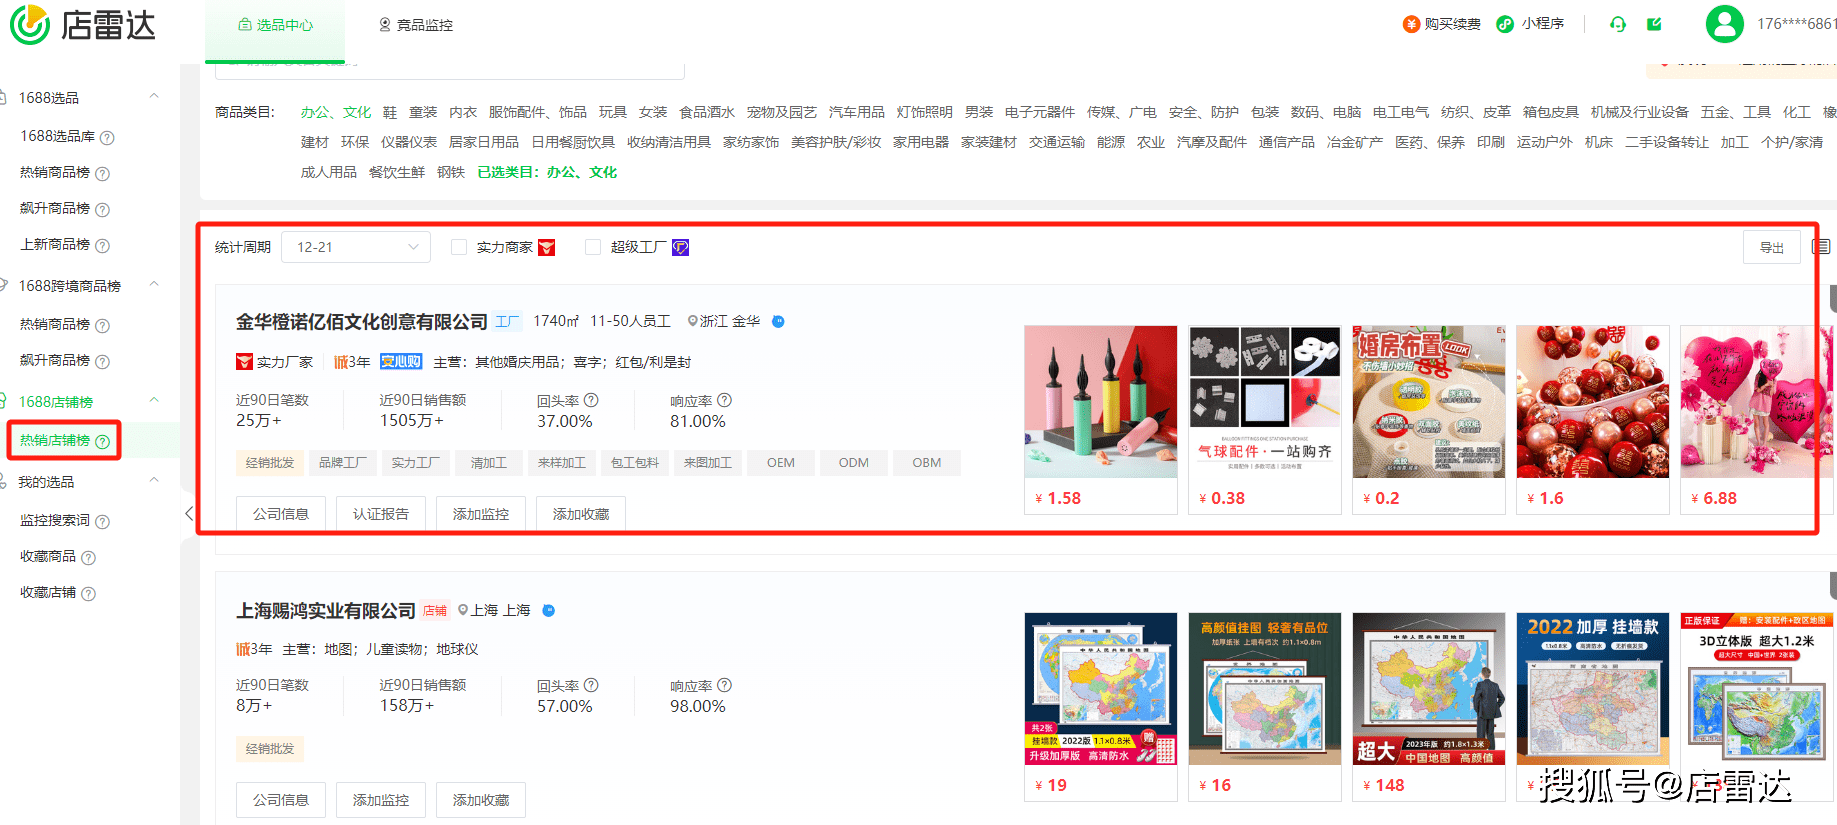Open the 统计周期 12-21 dropdown

356,247
